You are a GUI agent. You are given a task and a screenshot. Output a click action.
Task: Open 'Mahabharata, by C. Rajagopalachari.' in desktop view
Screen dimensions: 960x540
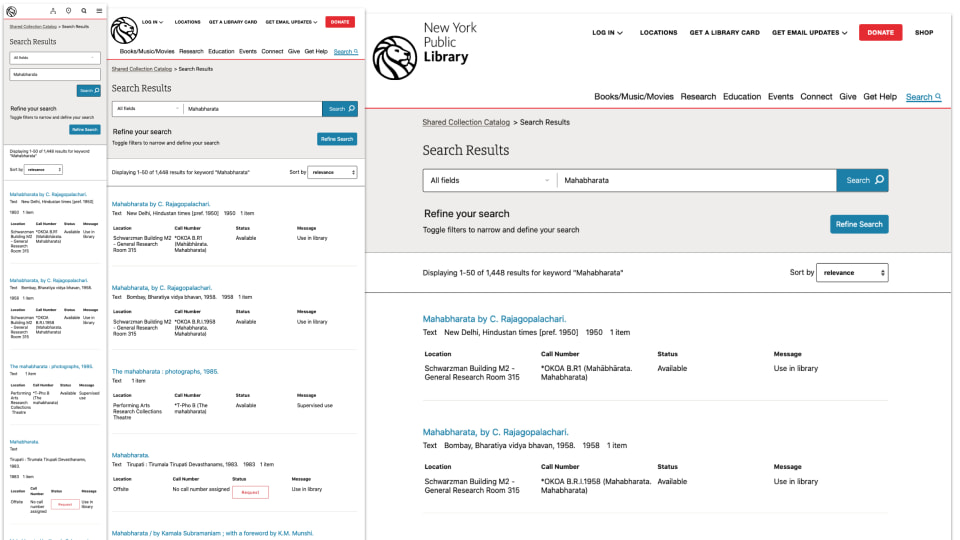(x=495, y=432)
